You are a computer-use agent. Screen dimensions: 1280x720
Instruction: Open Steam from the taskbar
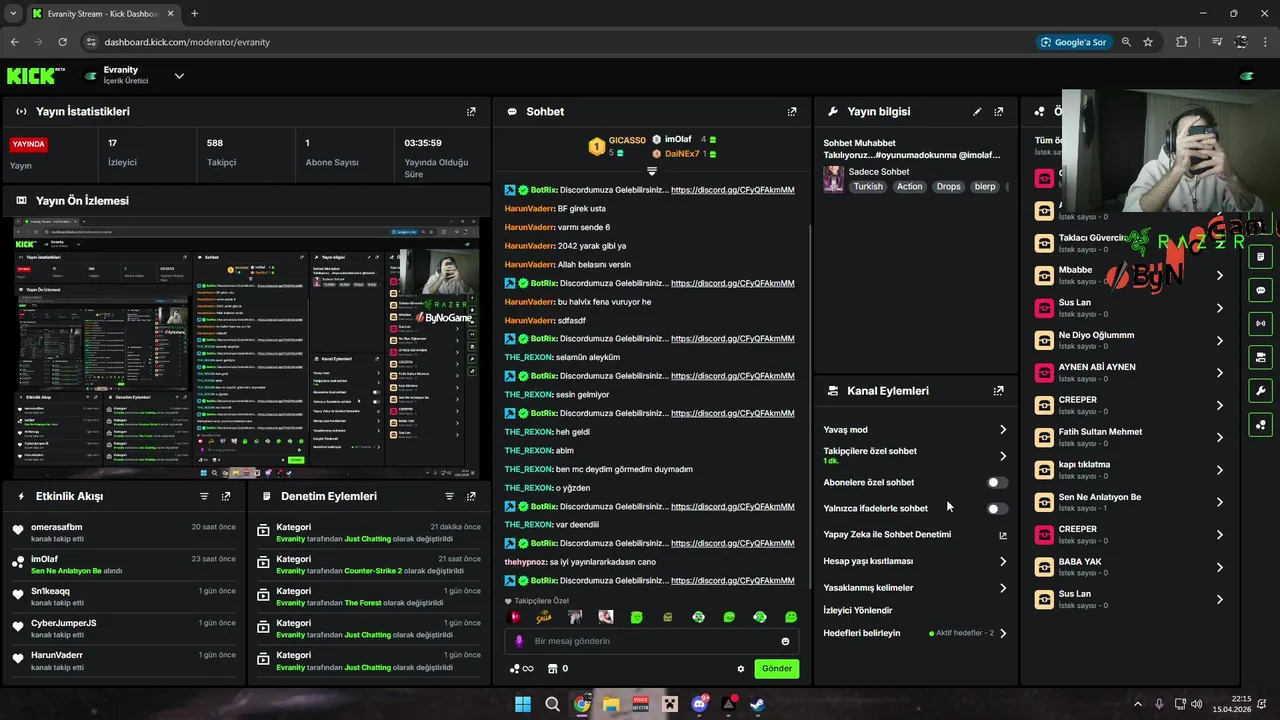coord(757,704)
